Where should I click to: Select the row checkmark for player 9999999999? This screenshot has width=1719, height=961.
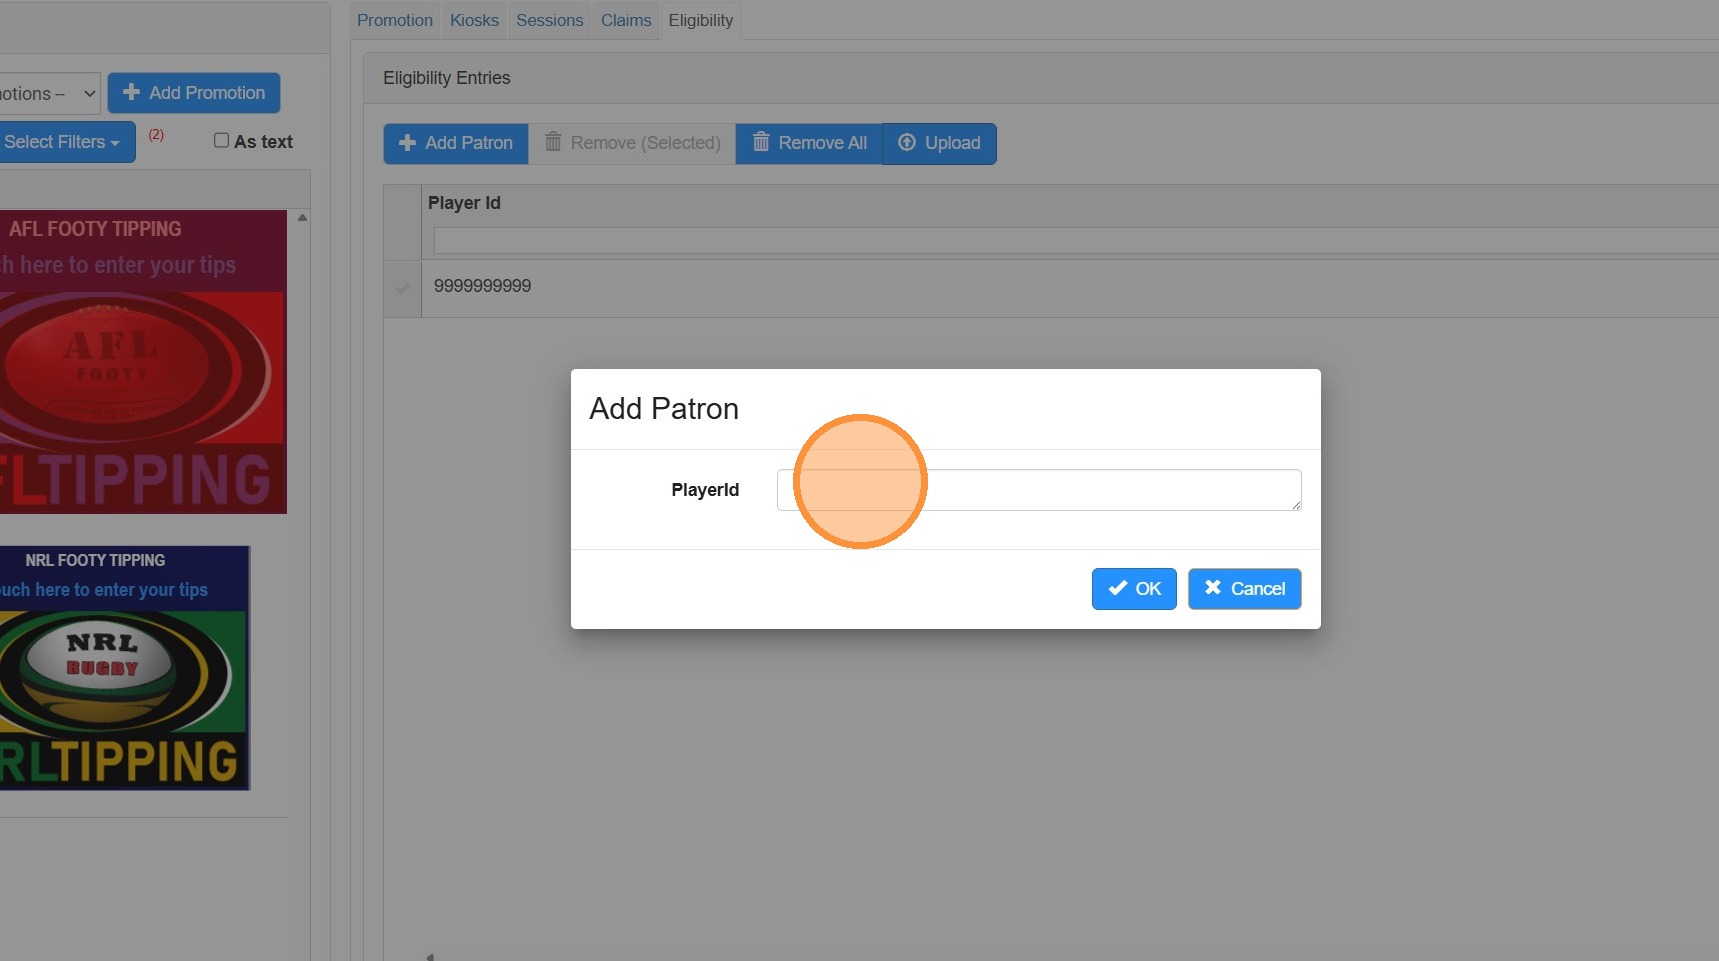[x=402, y=288]
